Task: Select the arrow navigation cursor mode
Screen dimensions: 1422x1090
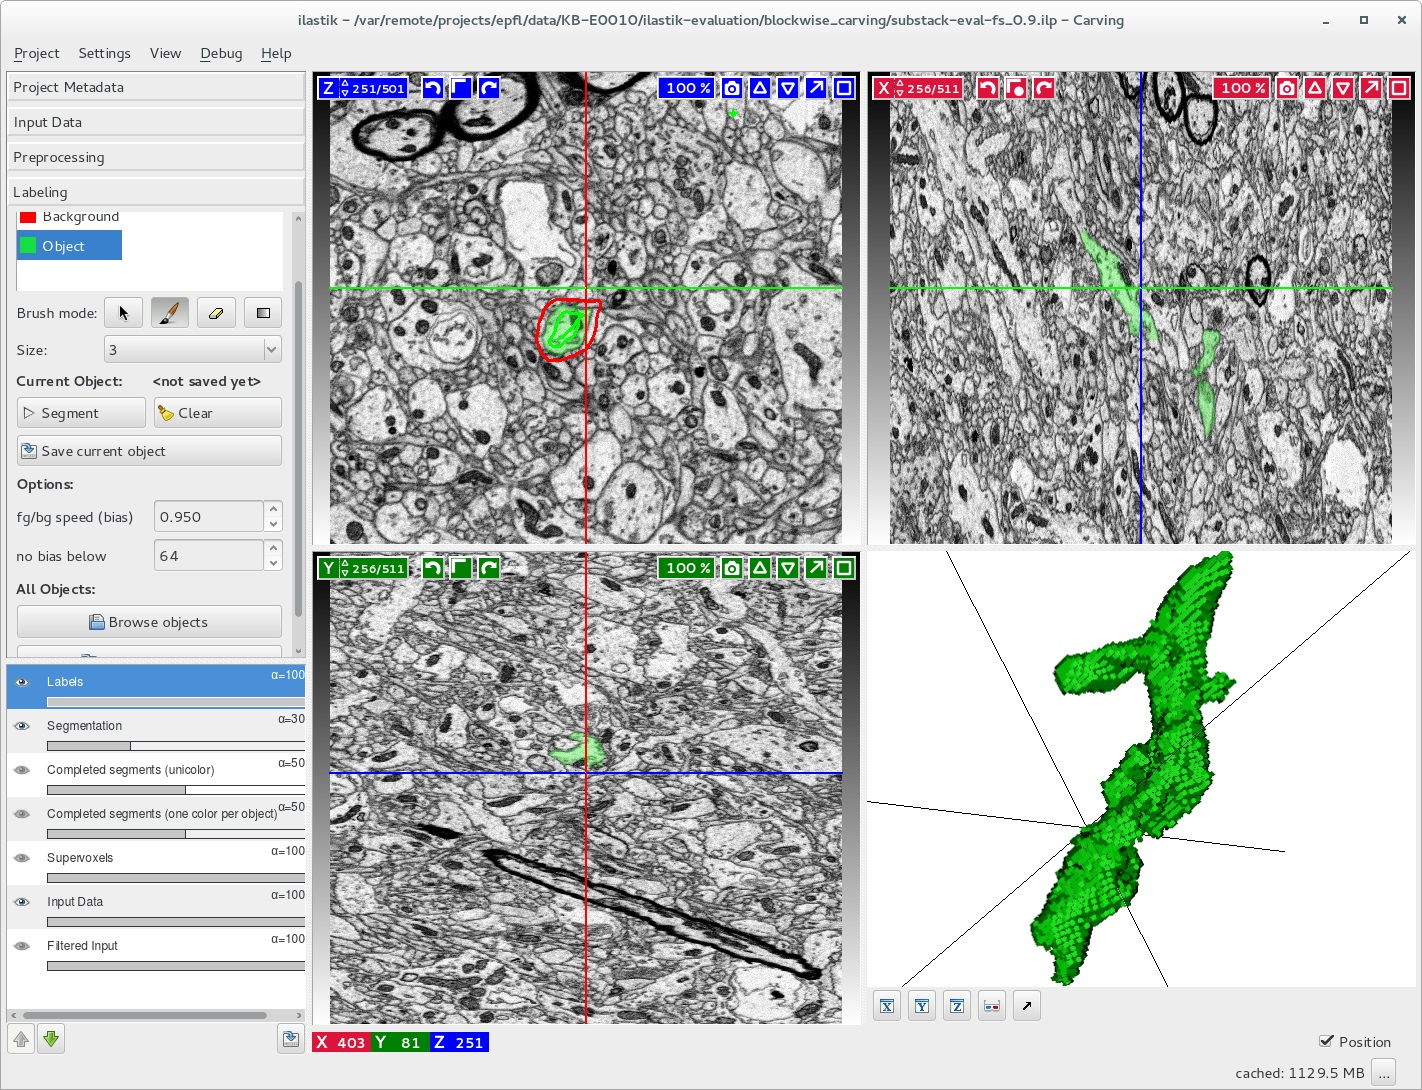Action: pyautogui.click(x=124, y=313)
